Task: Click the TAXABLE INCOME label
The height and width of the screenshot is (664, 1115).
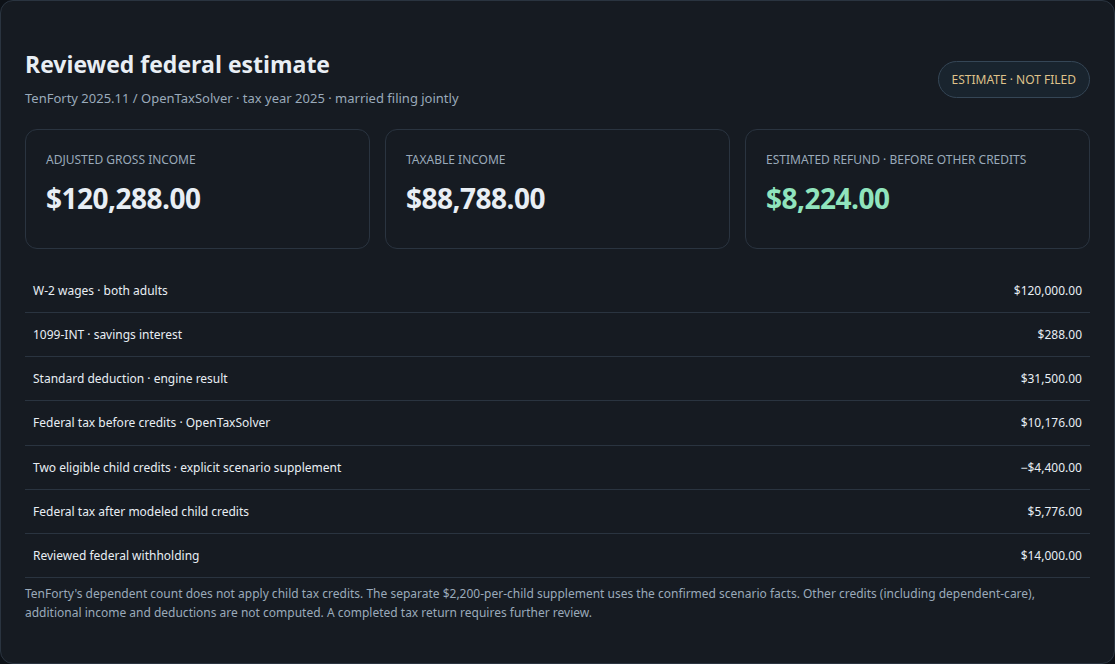Action: [455, 160]
